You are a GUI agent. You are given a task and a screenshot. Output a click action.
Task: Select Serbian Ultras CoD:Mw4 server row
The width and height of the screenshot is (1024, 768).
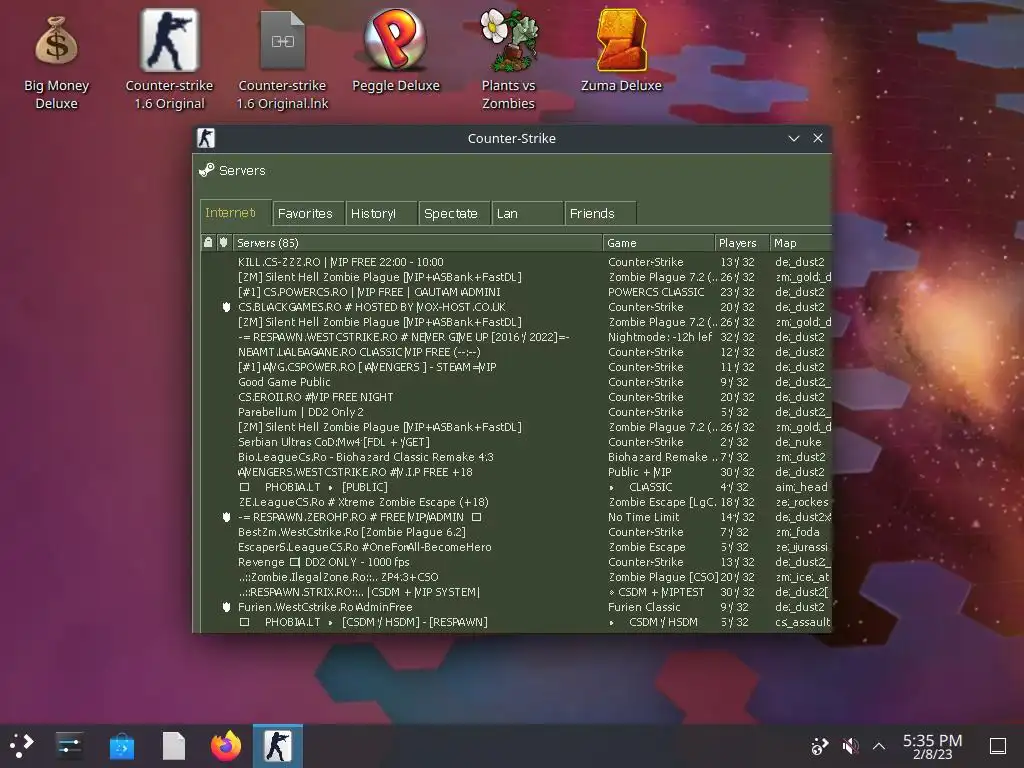[x=516, y=442]
